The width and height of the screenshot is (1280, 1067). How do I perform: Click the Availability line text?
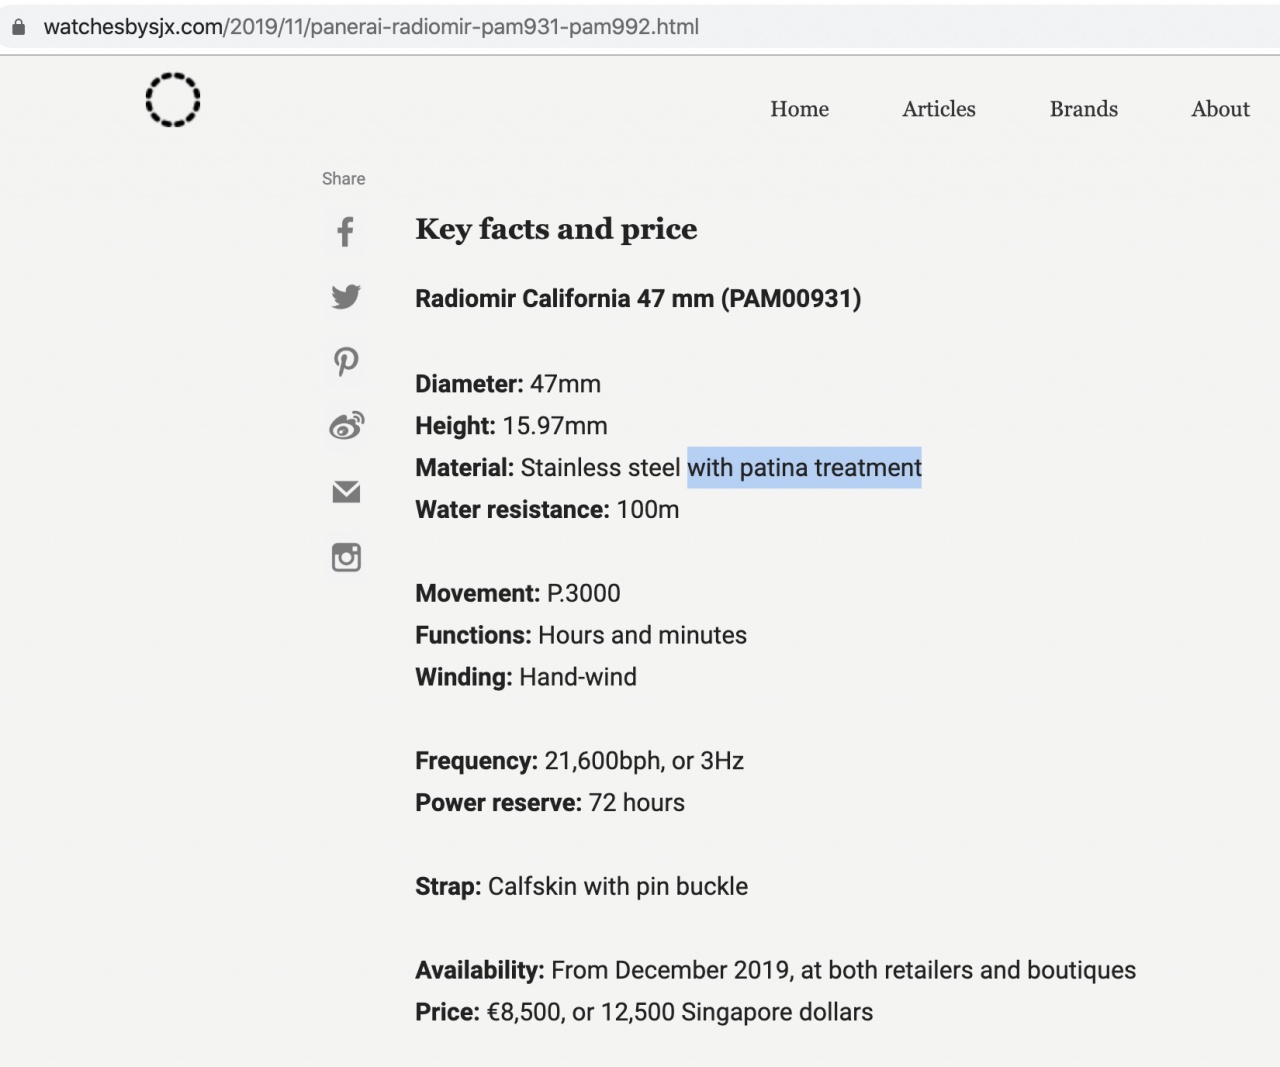[775, 970]
